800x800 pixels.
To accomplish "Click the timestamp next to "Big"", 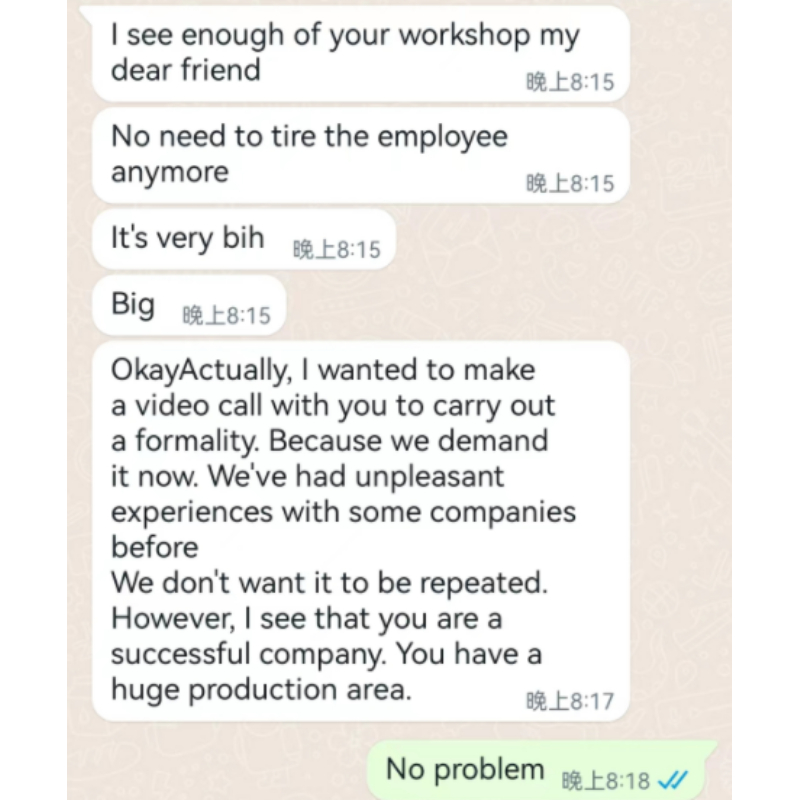I will [x=226, y=316].
